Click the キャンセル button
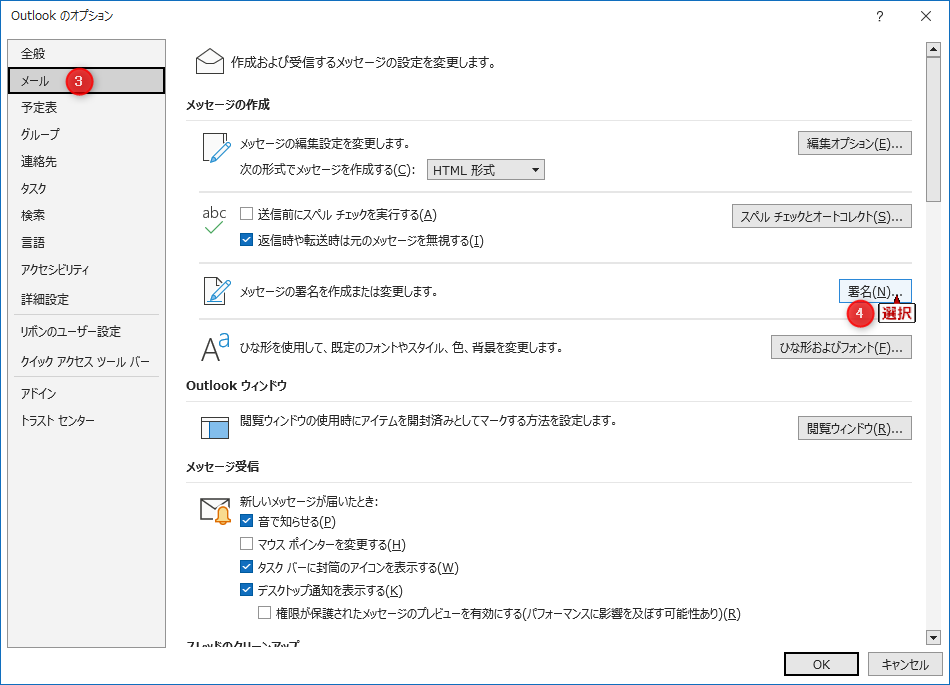The width and height of the screenshot is (950, 685). coord(905,664)
